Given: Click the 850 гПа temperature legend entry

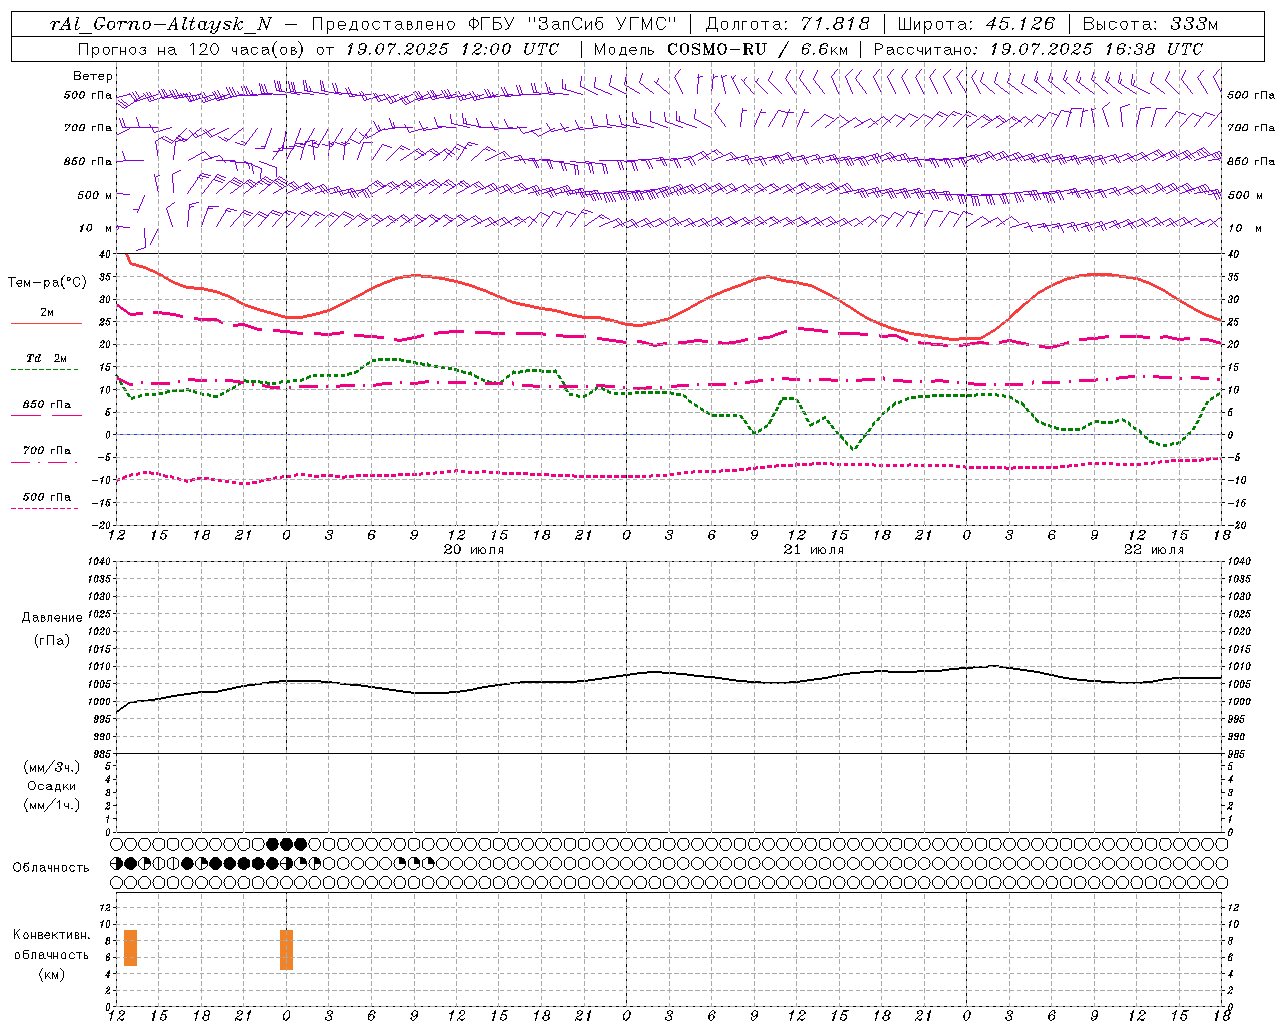Looking at the screenshot, I should click(47, 404).
